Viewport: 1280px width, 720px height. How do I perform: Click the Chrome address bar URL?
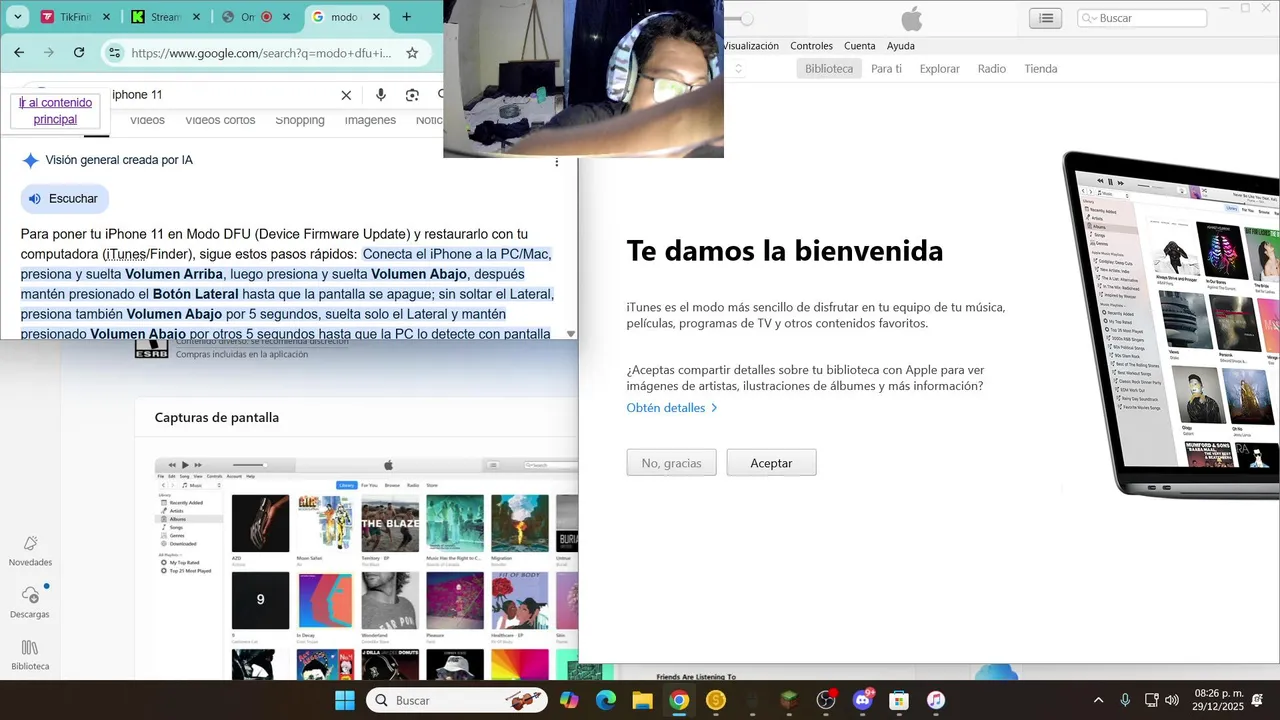(x=261, y=53)
